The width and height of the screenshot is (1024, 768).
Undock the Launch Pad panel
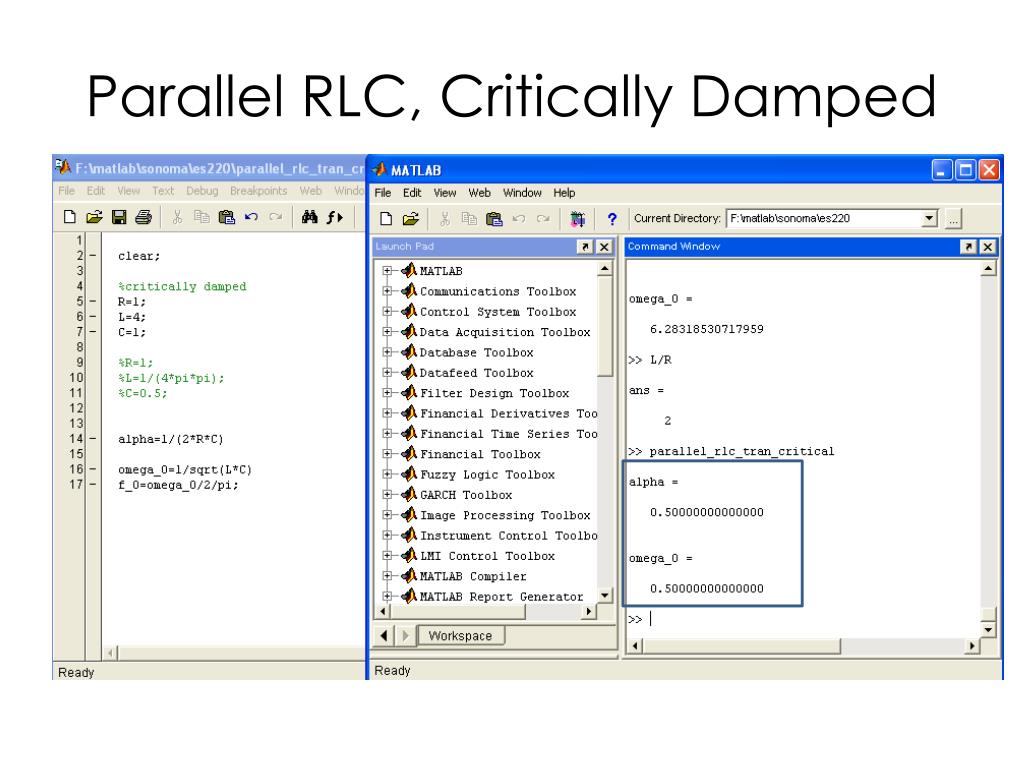(585, 247)
